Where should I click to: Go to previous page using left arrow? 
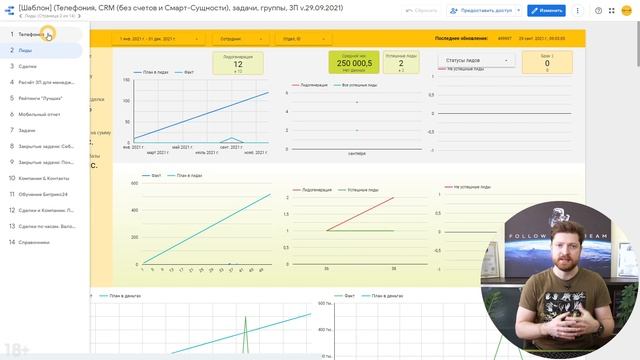pyautogui.click(x=20, y=16)
